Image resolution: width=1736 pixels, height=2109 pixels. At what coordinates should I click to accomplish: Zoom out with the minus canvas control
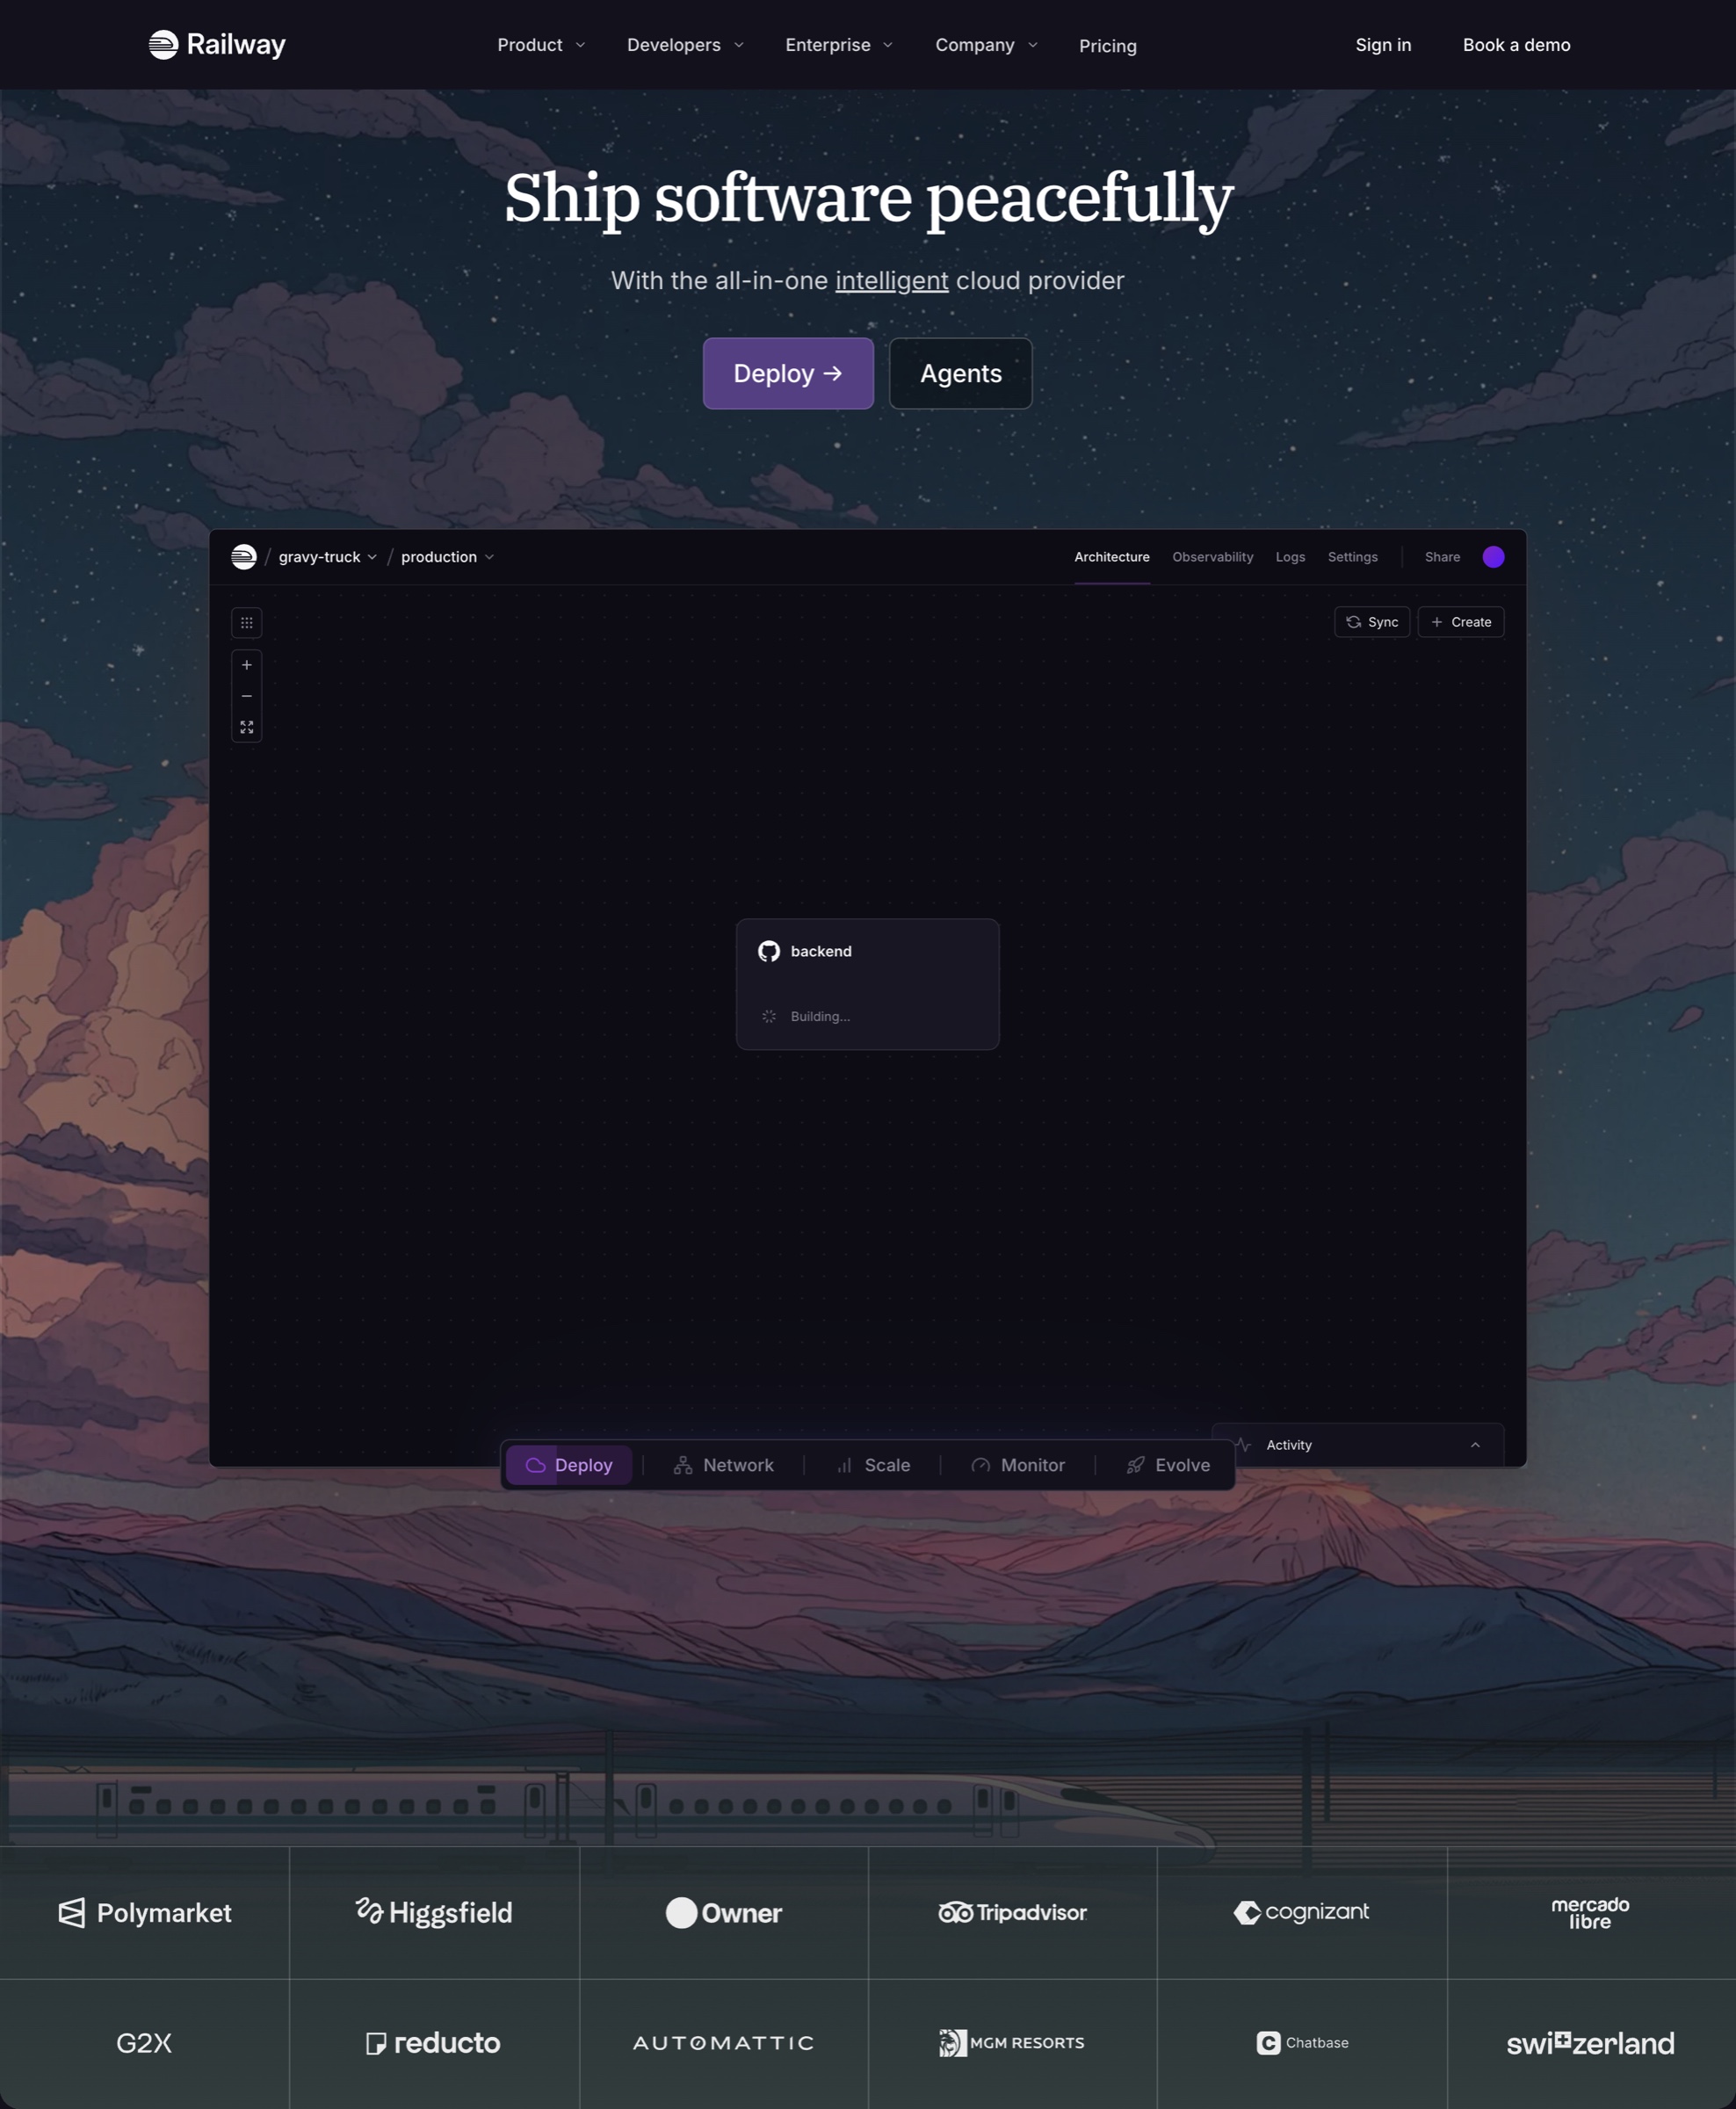tap(247, 696)
